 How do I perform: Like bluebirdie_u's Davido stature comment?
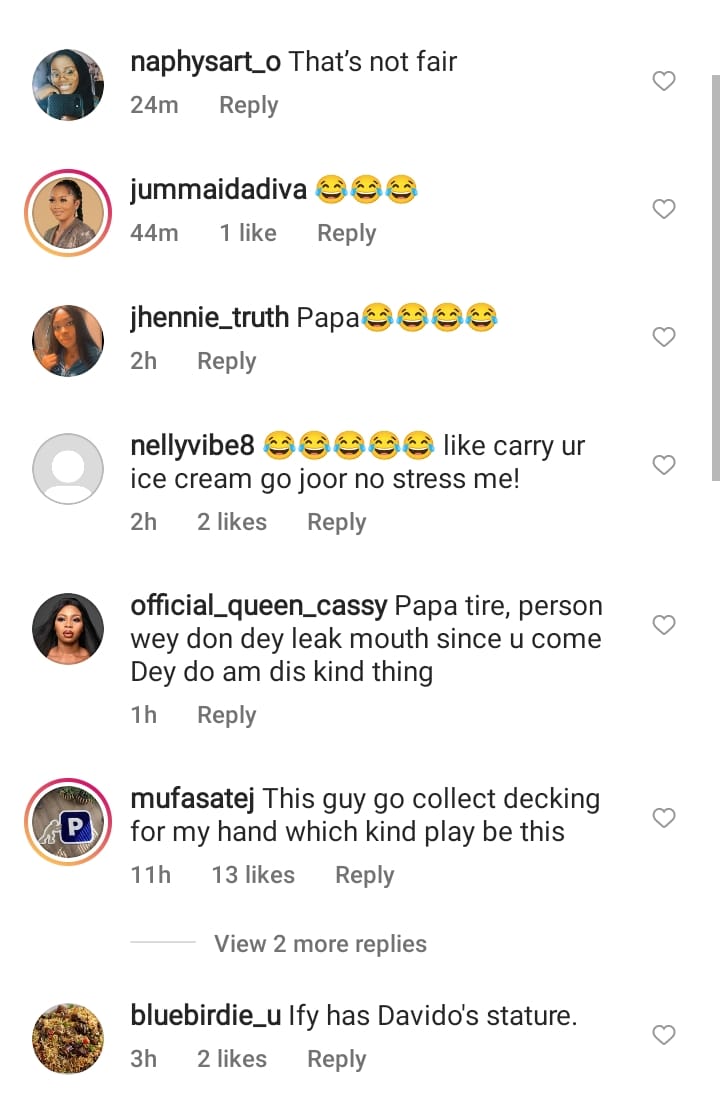[x=664, y=1035]
